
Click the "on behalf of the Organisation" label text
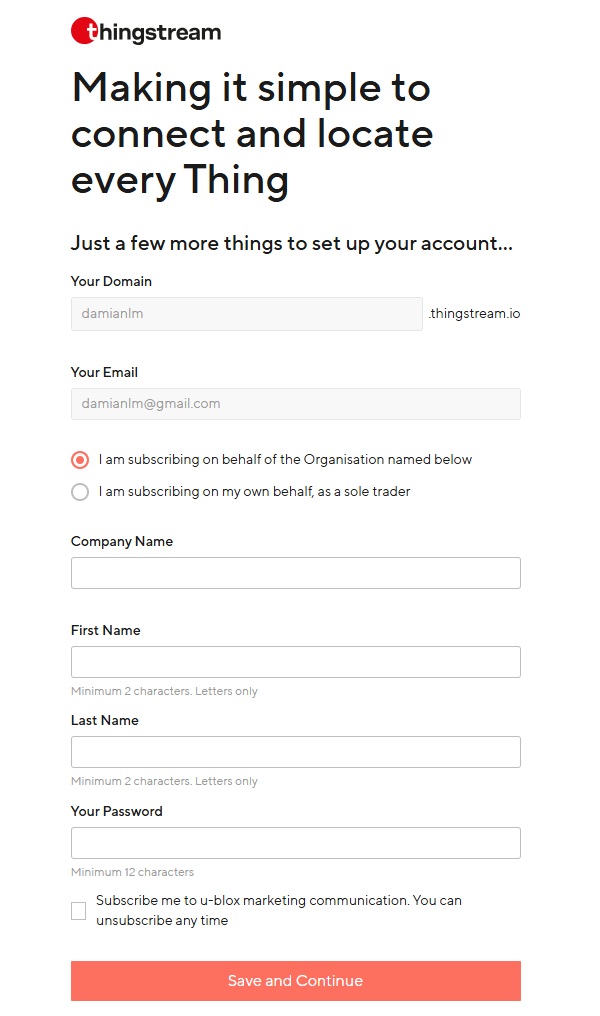pos(285,460)
